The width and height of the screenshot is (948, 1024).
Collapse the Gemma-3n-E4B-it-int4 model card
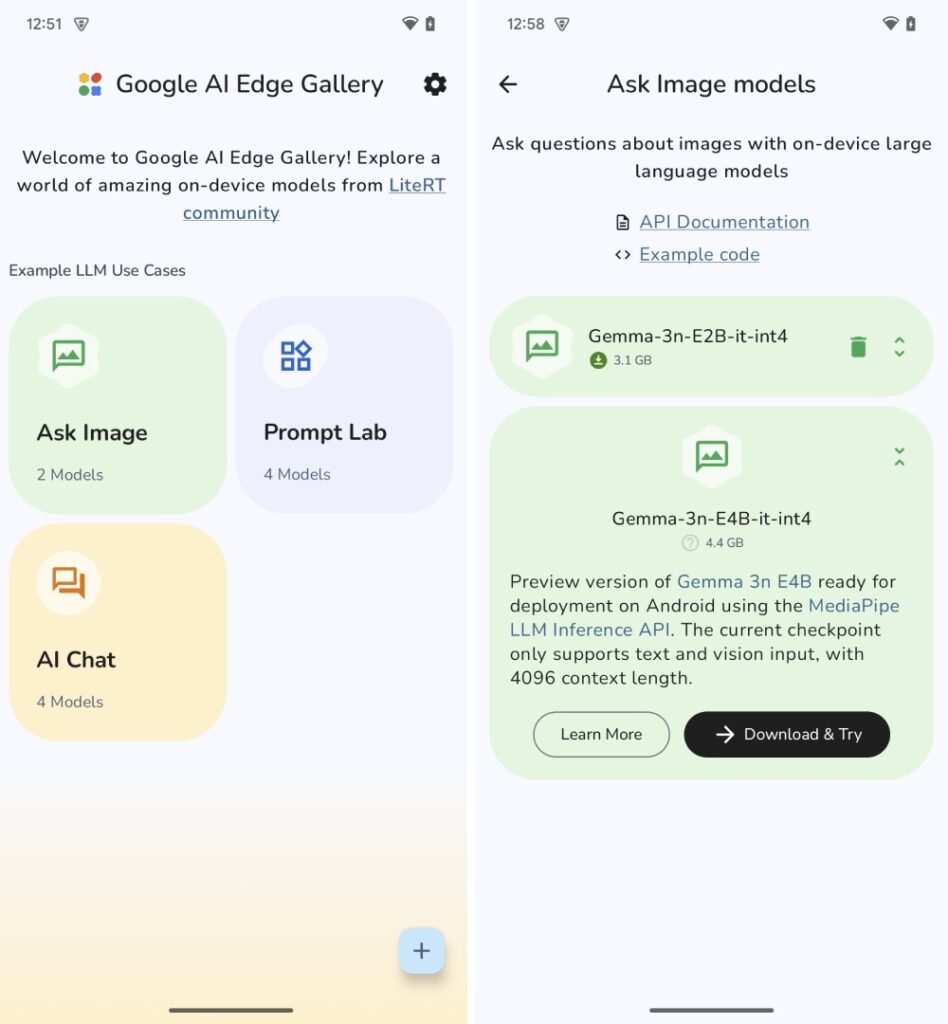[x=899, y=456]
